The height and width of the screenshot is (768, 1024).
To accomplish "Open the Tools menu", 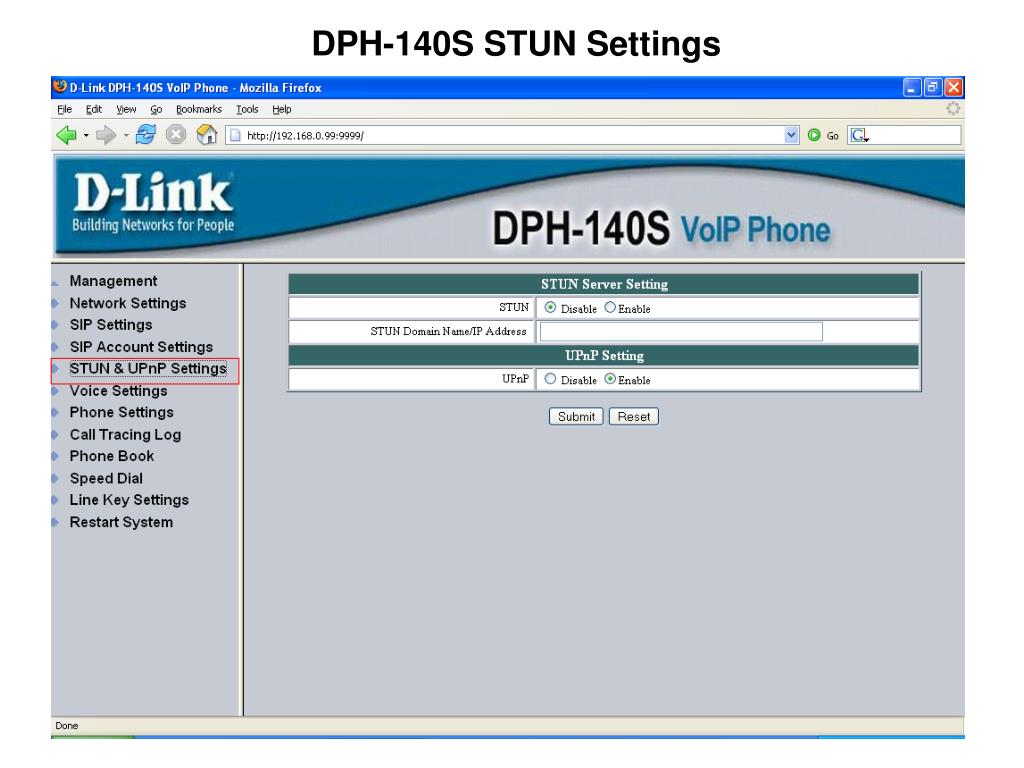I will (x=248, y=109).
